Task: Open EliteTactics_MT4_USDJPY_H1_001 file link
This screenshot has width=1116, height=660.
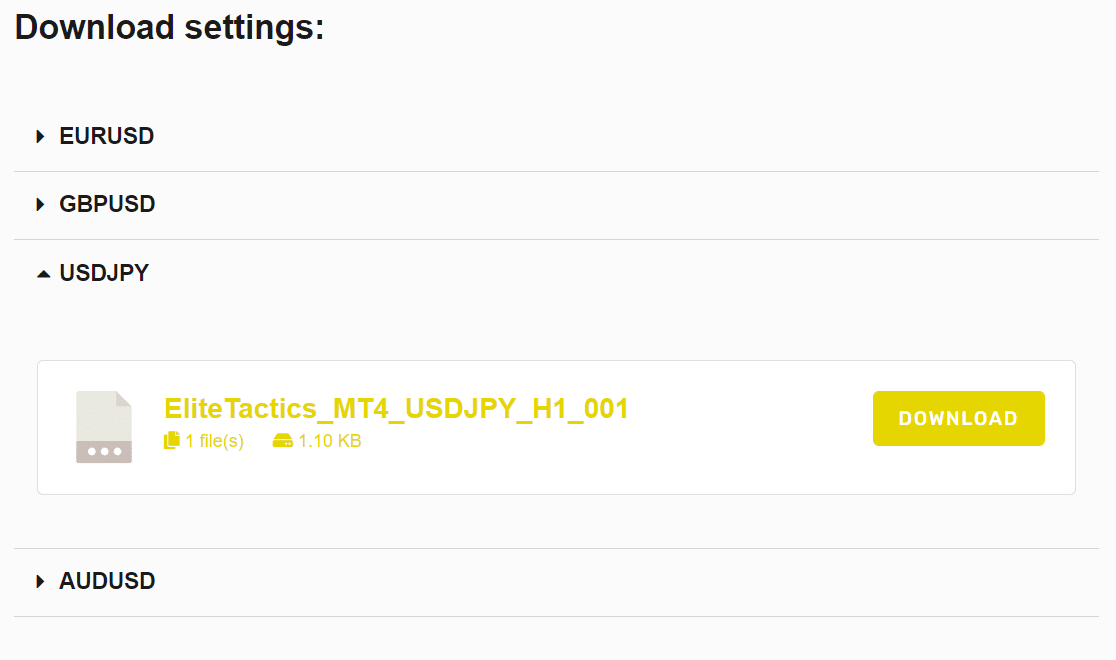Action: click(x=396, y=408)
